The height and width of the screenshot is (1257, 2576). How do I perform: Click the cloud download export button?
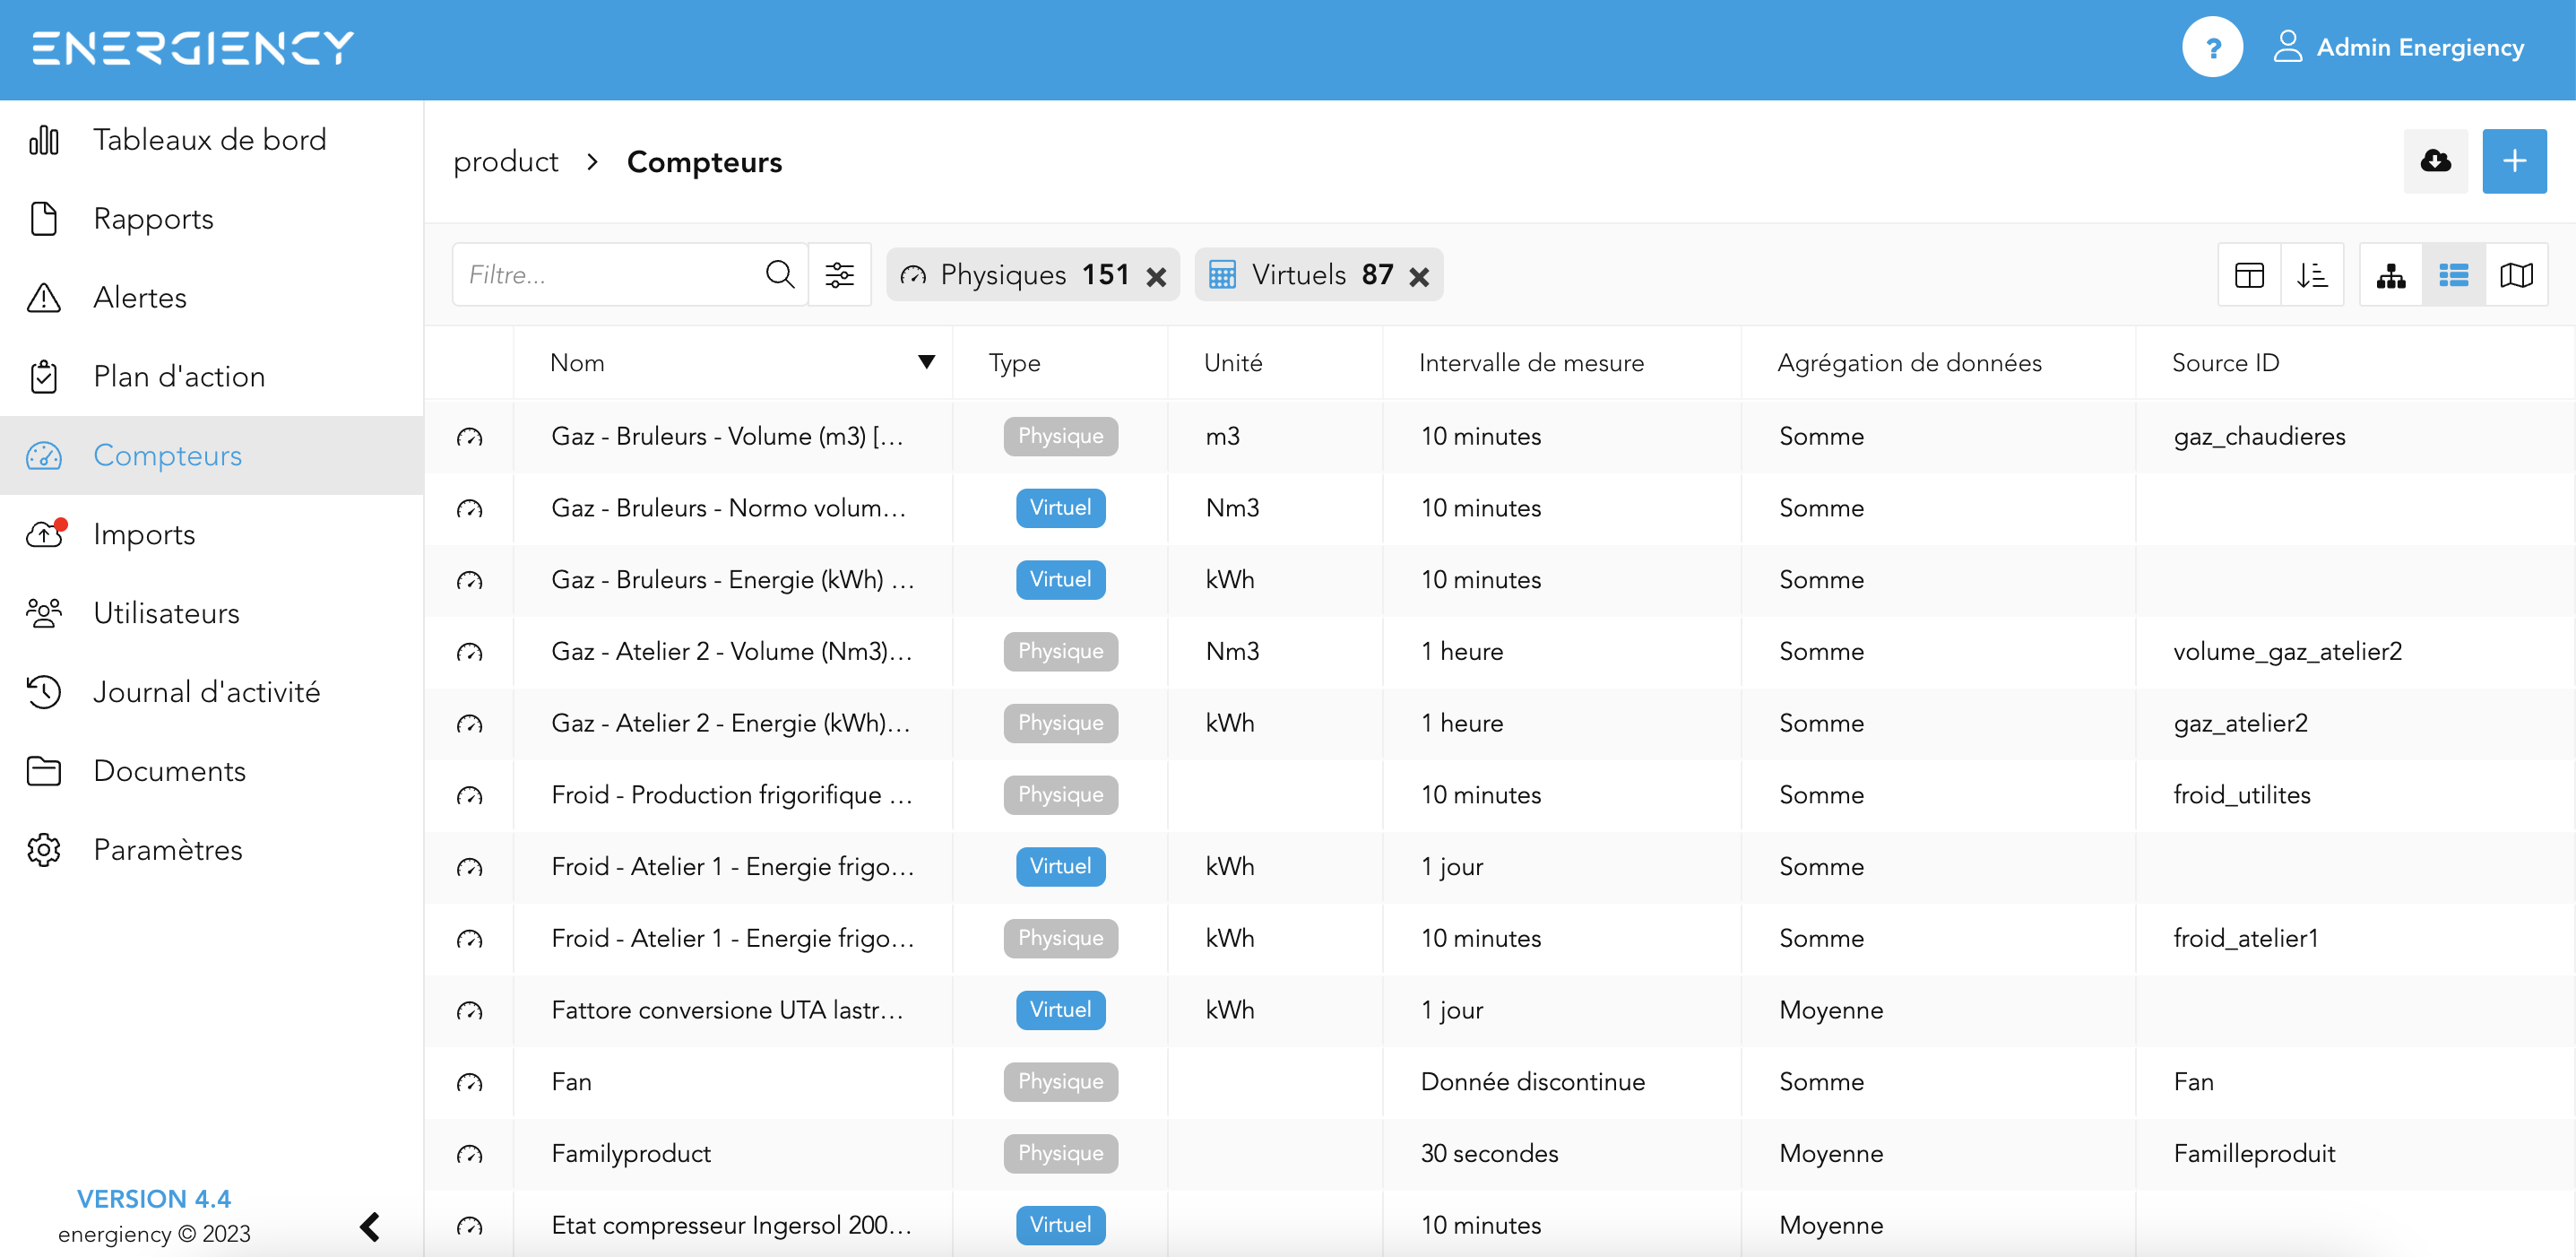tap(2435, 161)
